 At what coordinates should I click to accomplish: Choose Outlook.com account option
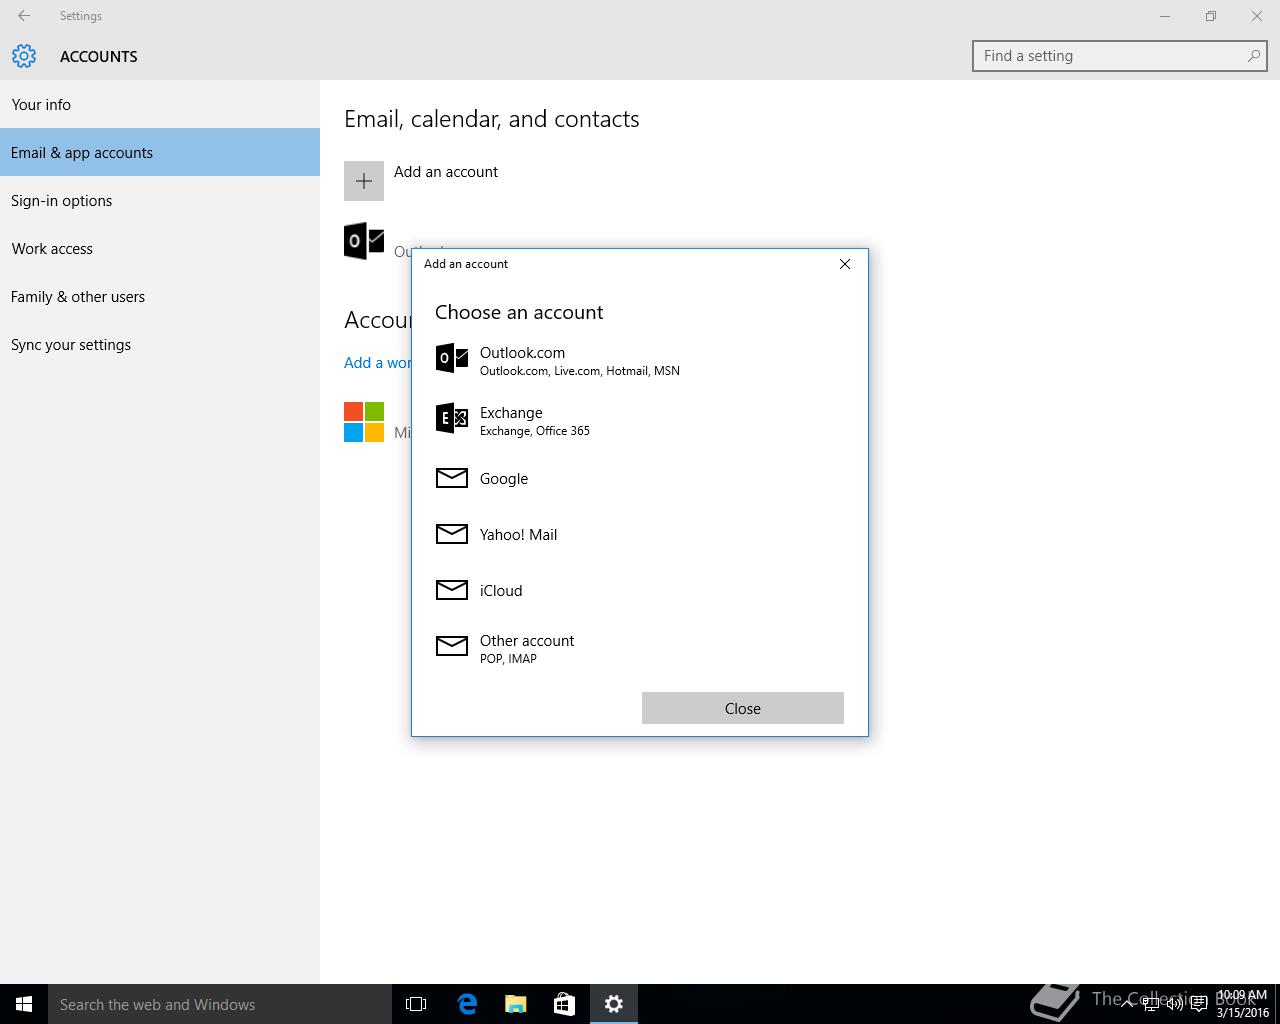[x=640, y=360]
